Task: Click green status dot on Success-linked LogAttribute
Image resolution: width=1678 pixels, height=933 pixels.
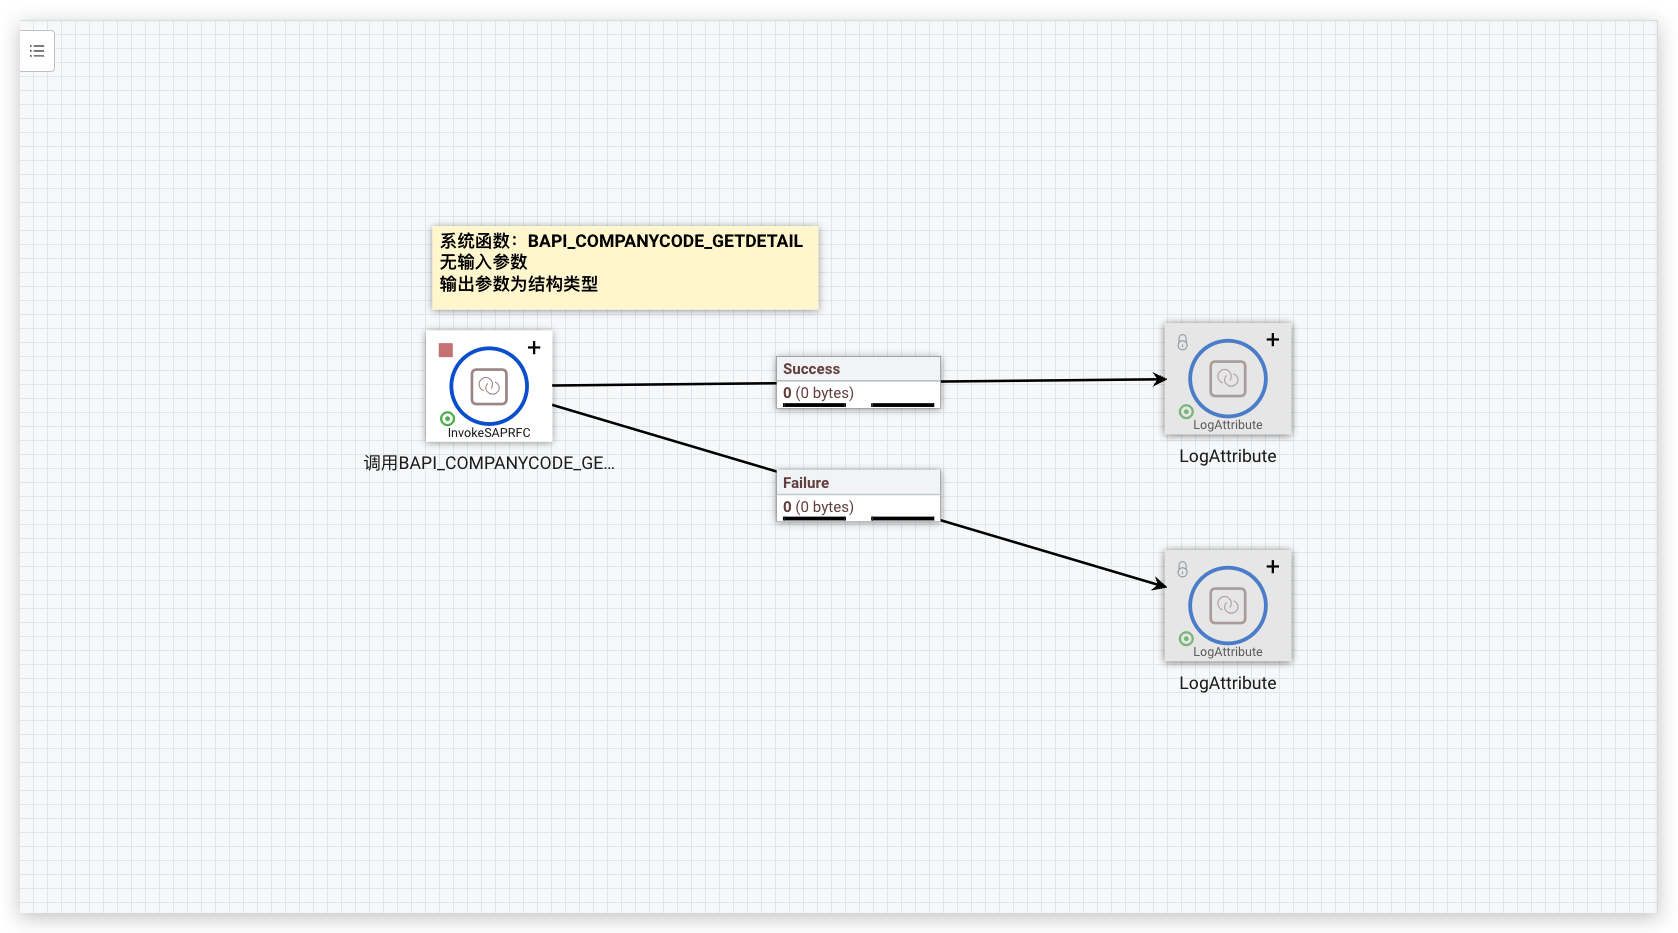Action: coord(1186,411)
